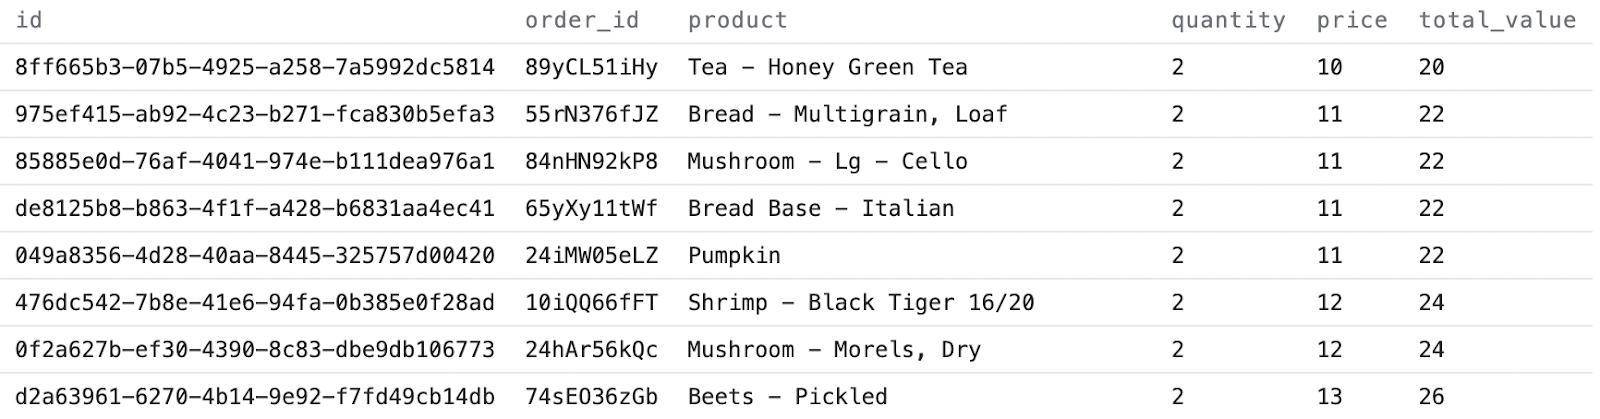
Task: Click the total_value column header
Action: tap(1496, 20)
